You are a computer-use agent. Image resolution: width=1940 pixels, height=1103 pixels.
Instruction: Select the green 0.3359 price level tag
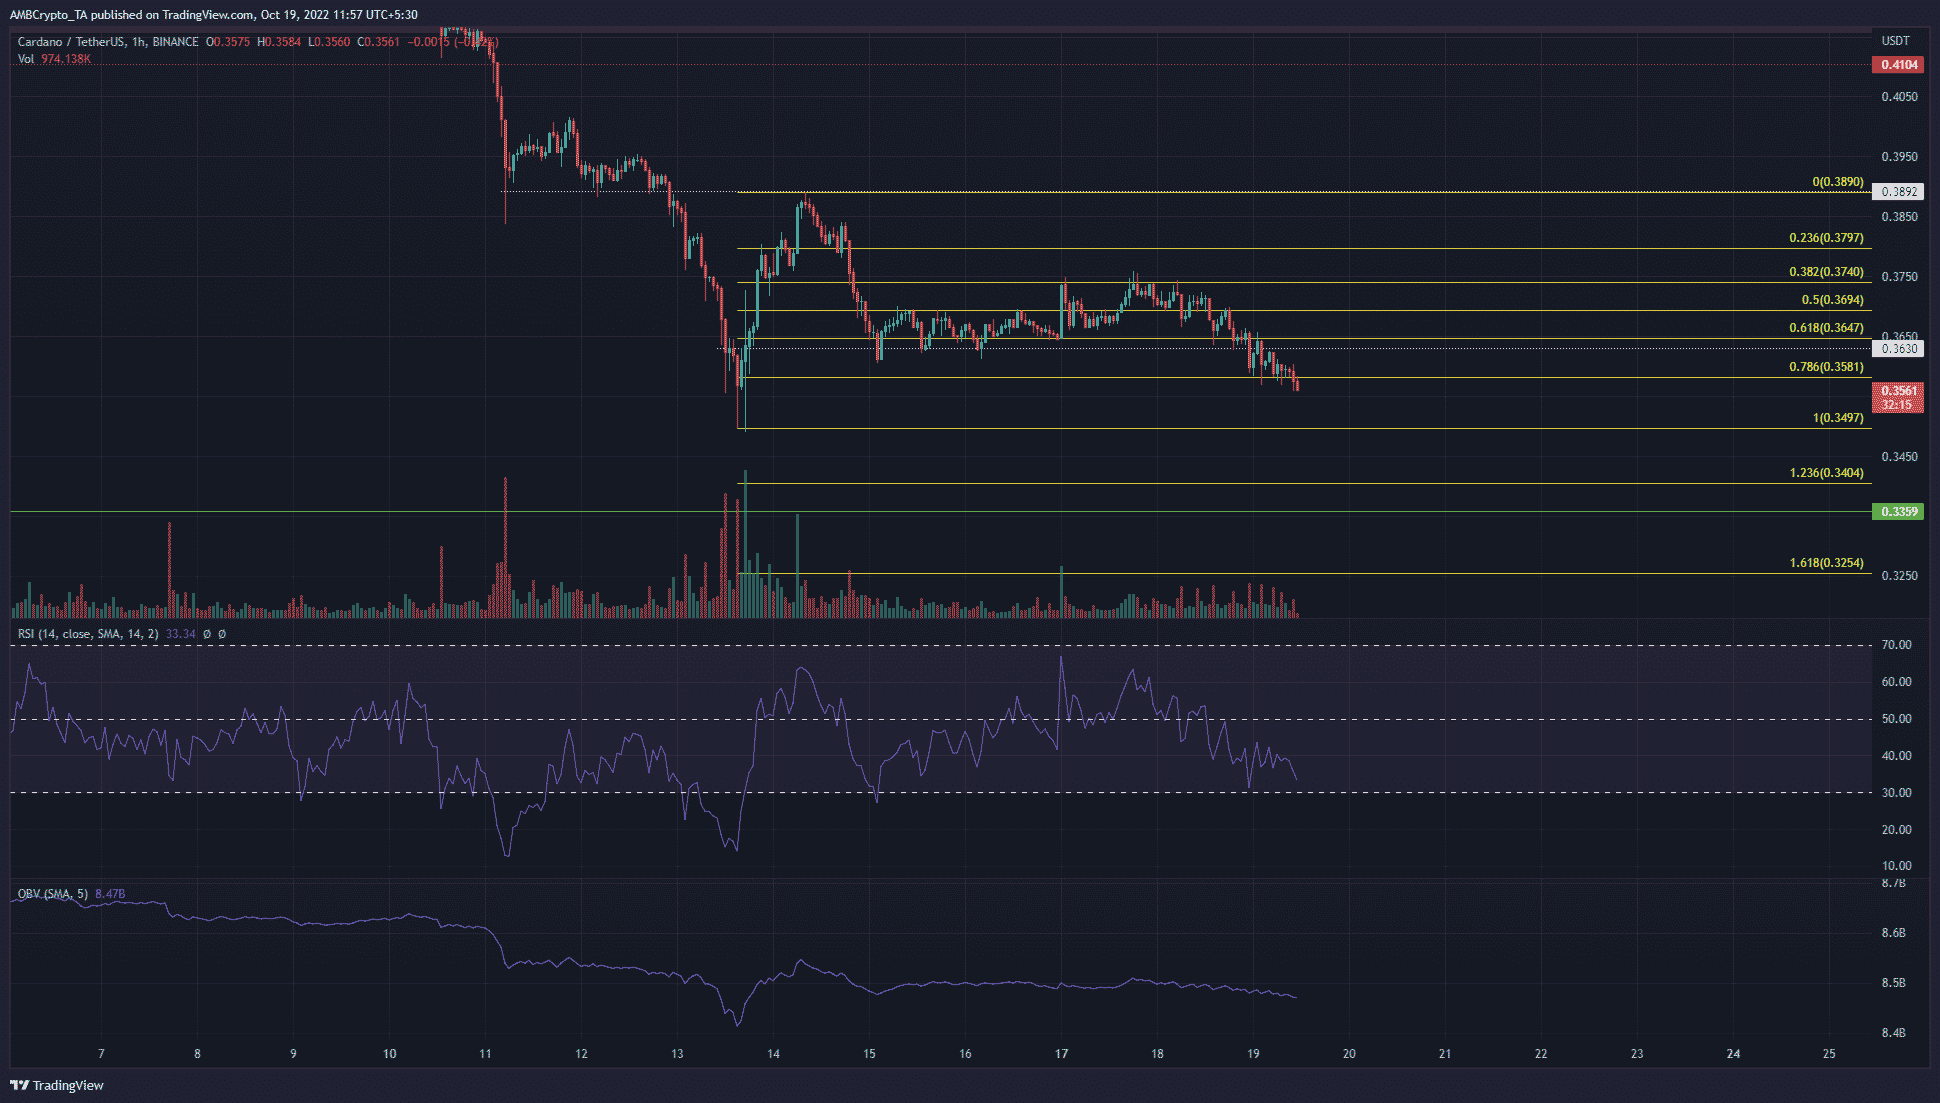(x=1899, y=512)
